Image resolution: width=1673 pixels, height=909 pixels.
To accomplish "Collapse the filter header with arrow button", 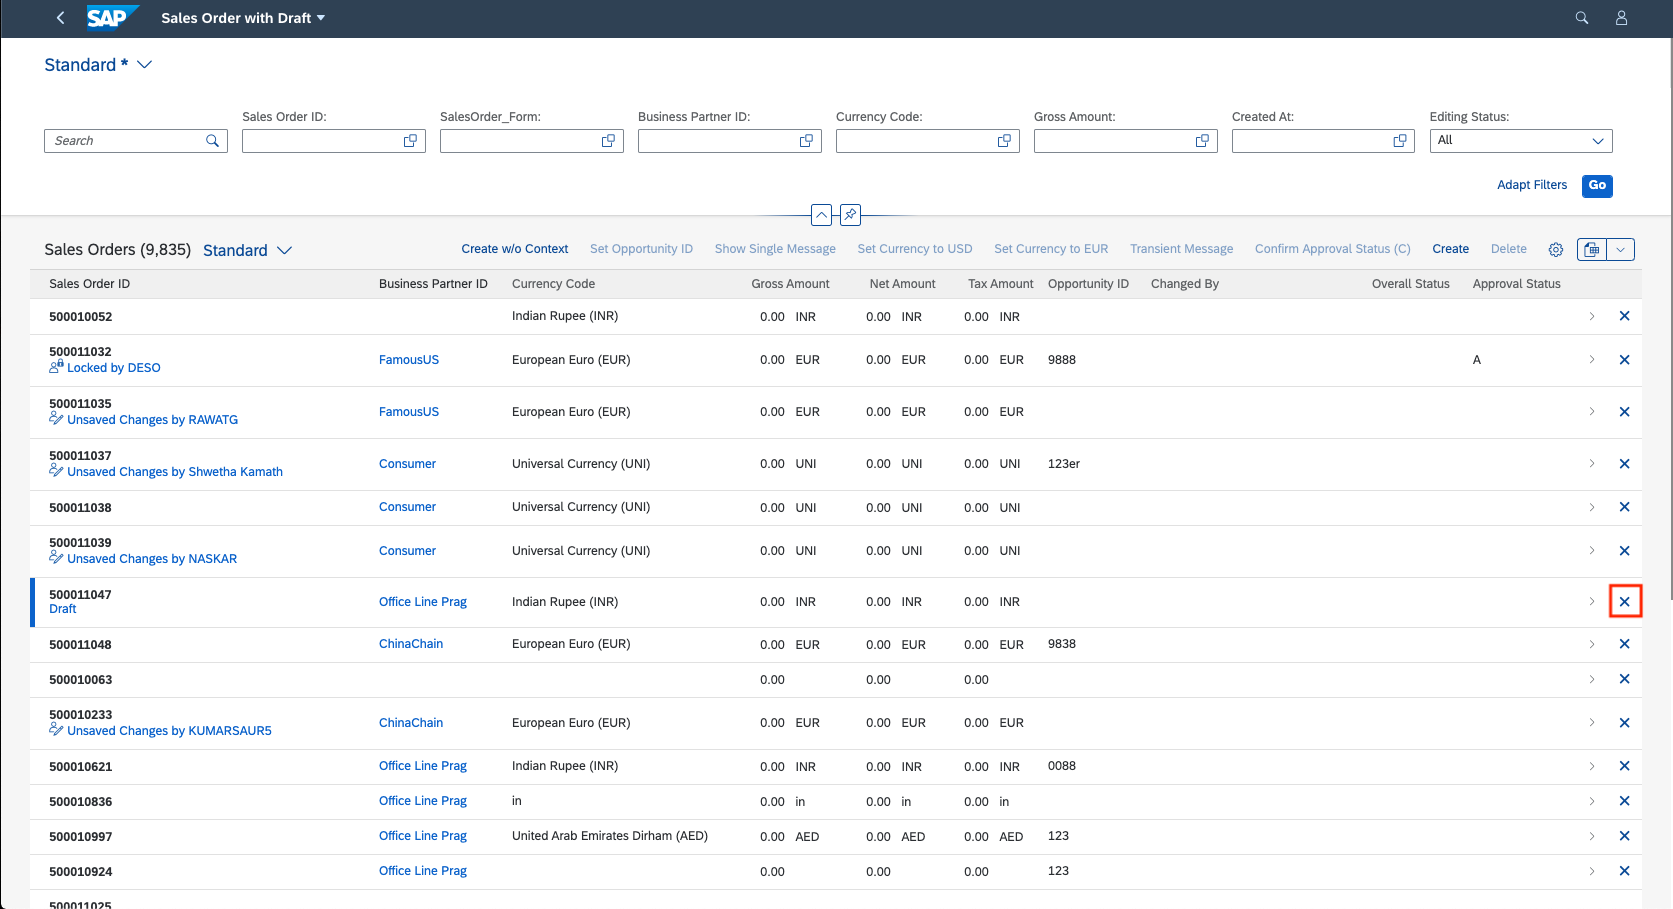I will 821,215.
